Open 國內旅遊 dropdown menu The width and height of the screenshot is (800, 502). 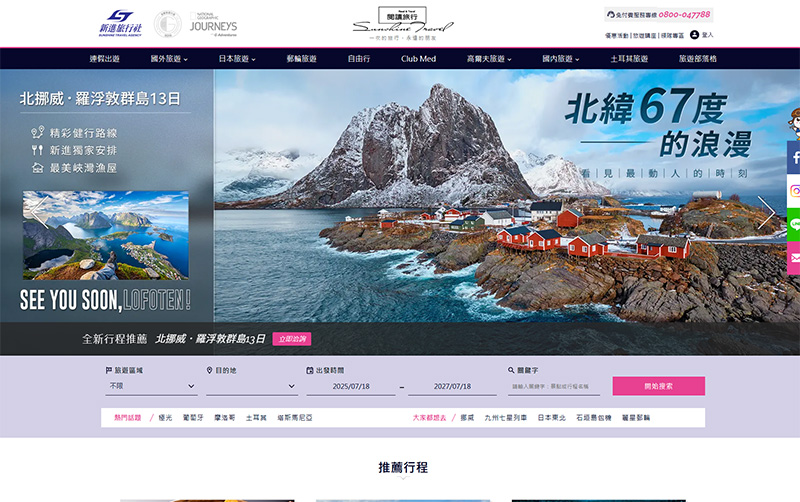561,59
